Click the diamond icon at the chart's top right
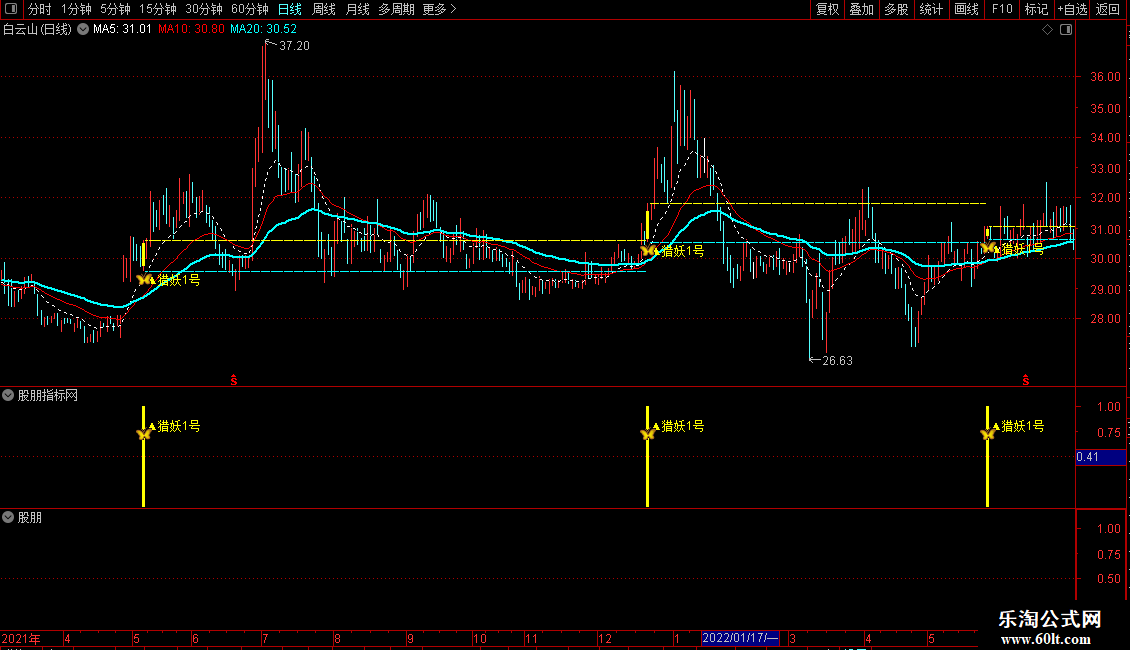1130x650 pixels. click(x=1048, y=30)
